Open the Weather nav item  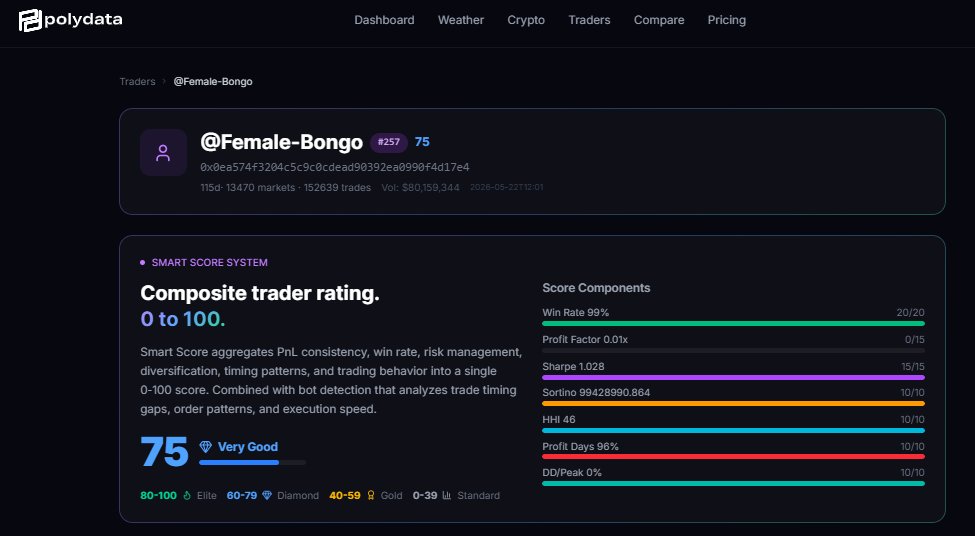(x=461, y=20)
